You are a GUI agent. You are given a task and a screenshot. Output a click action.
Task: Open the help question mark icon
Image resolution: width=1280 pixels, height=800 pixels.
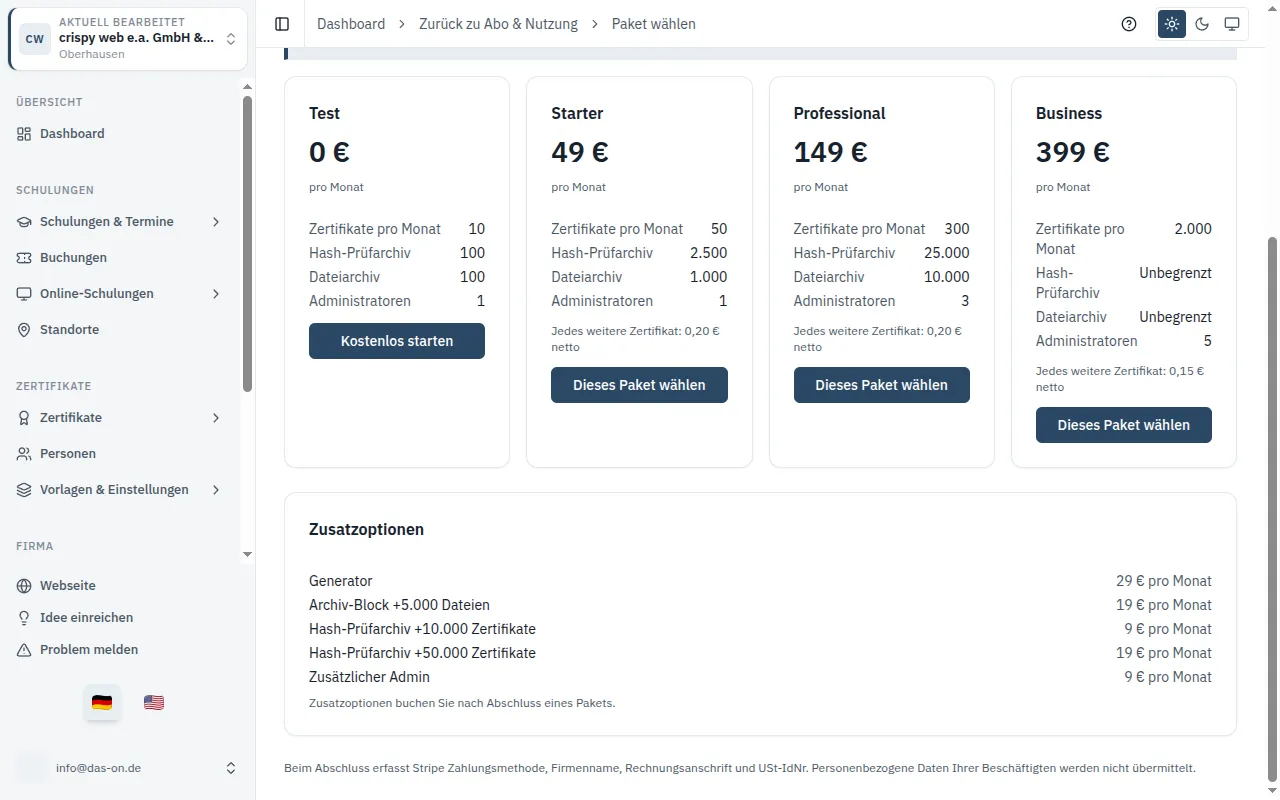pyautogui.click(x=1129, y=24)
